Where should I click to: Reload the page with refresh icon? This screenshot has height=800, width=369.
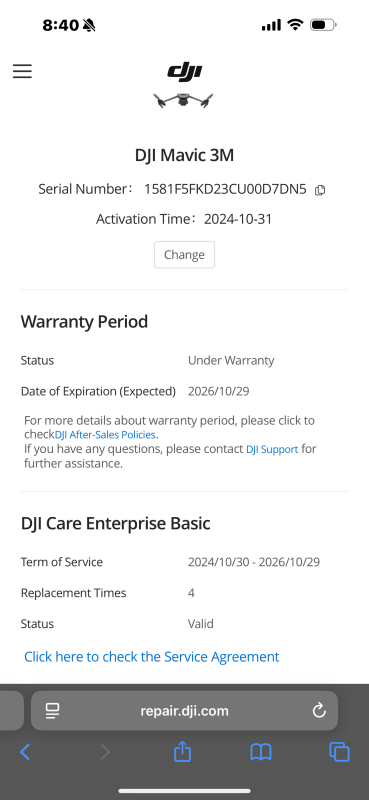point(319,710)
